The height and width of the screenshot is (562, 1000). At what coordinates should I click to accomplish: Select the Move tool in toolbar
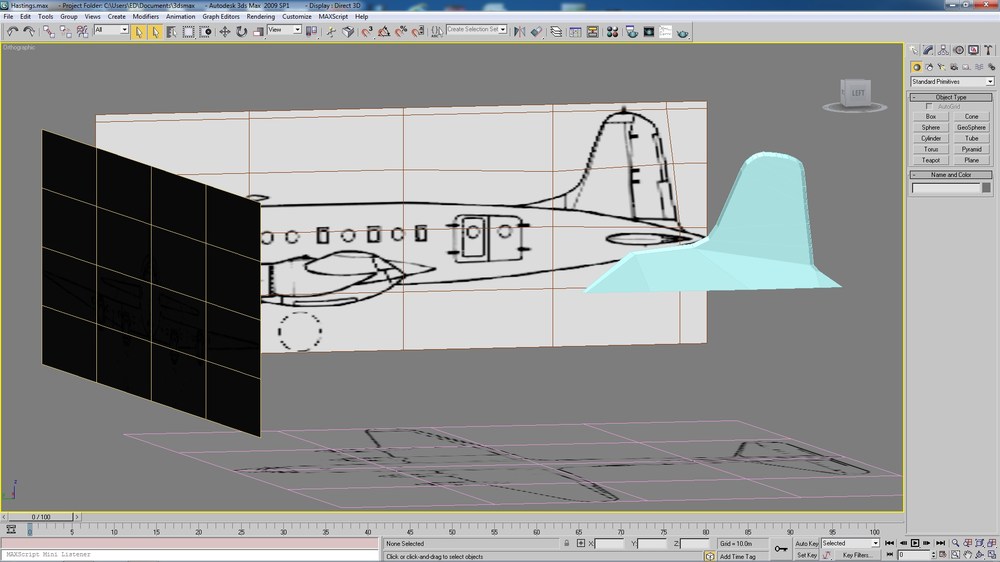[x=225, y=31]
